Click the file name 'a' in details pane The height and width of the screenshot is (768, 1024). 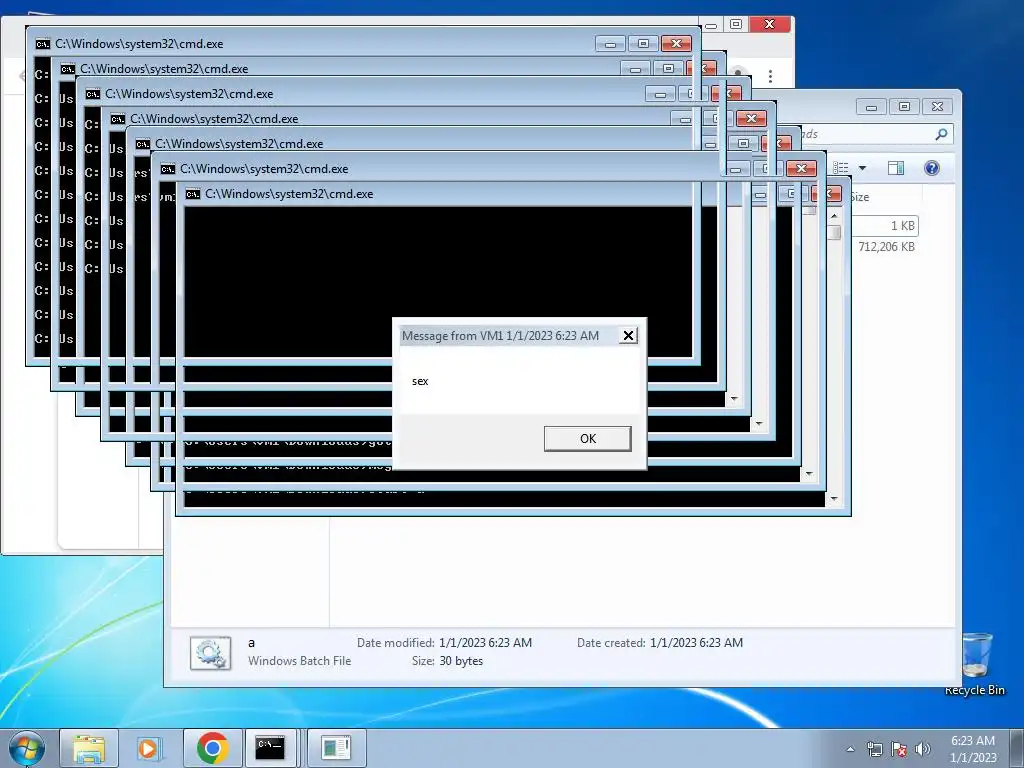(251, 643)
